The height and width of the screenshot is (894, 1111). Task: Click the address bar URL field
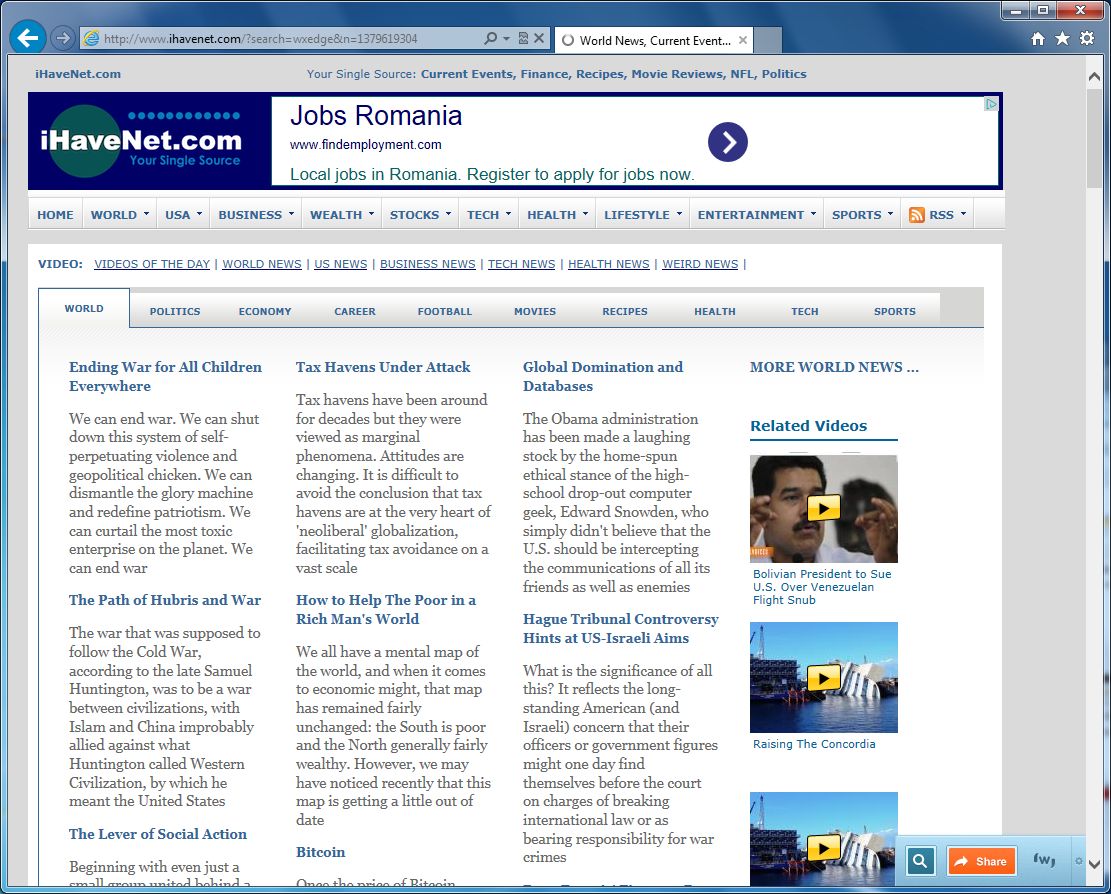click(x=291, y=38)
